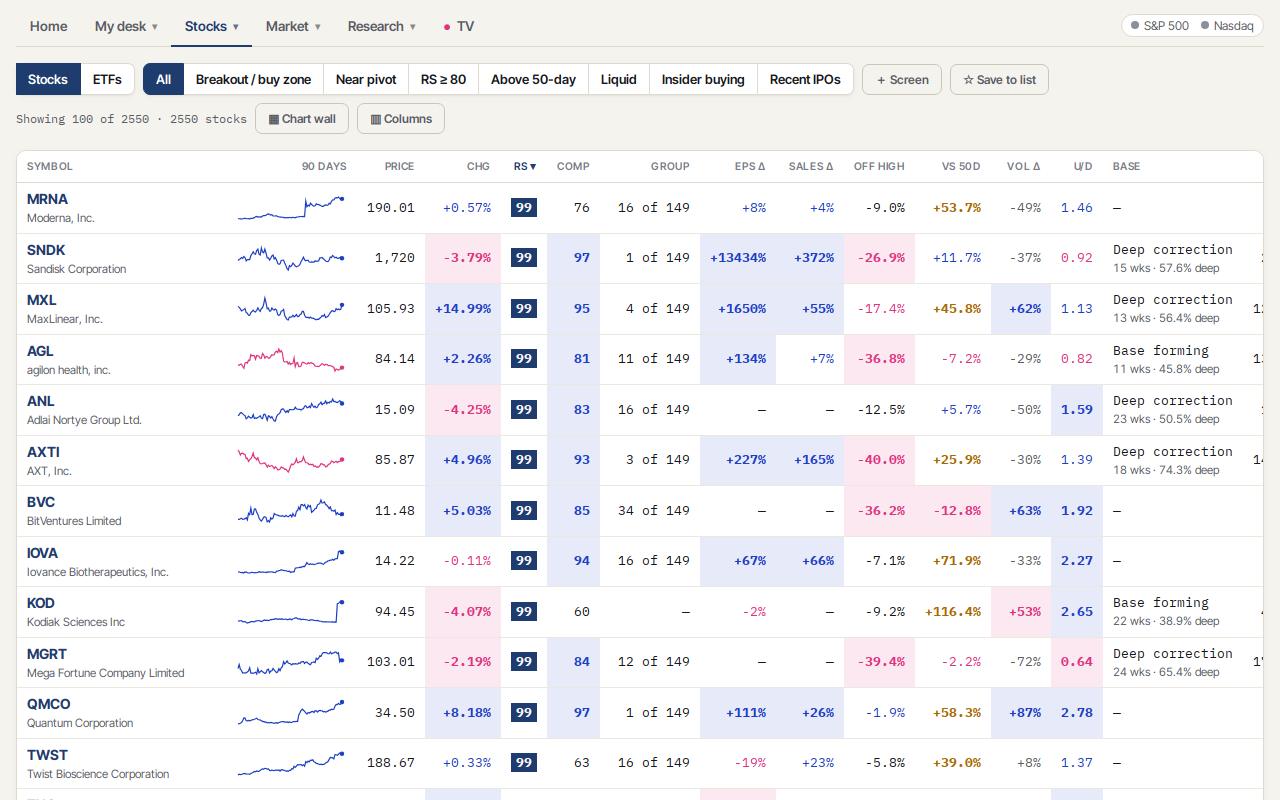This screenshot has width=1280, height=800.
Task: Open the MXL symbol link
Action: pos(41,300)
